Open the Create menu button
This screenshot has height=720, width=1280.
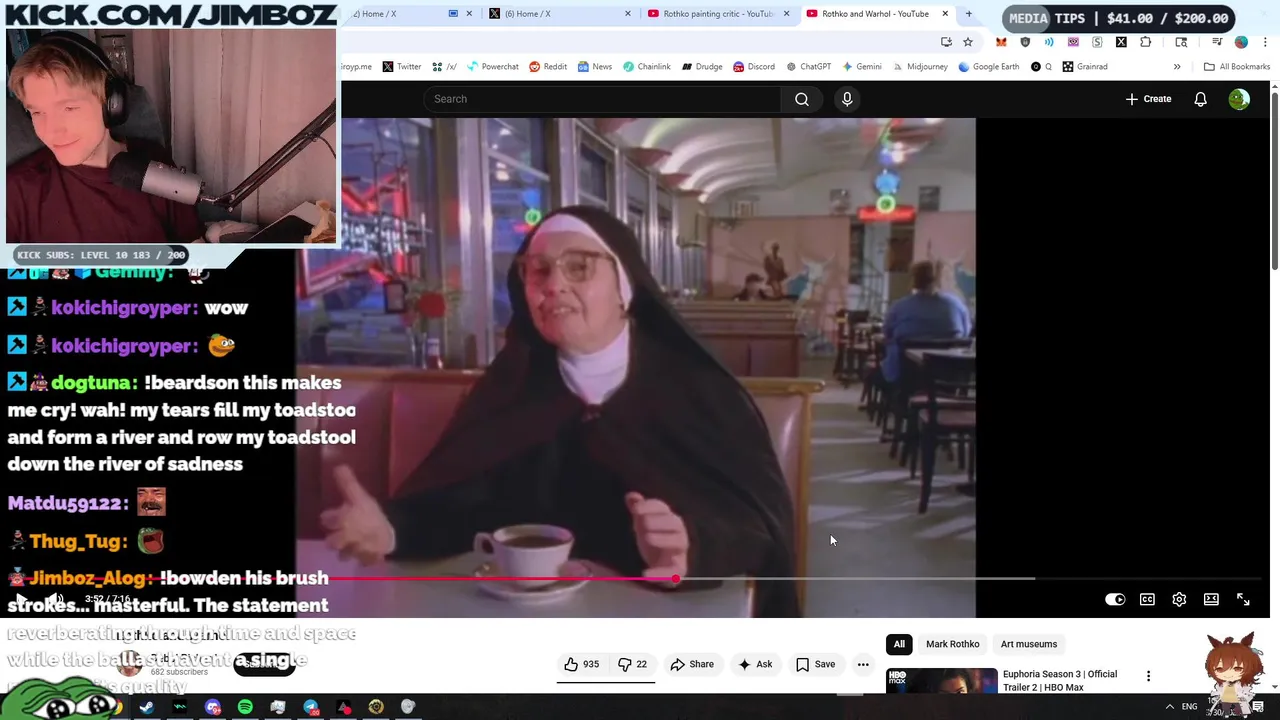pyautogui.click(x=1148, y=99)
